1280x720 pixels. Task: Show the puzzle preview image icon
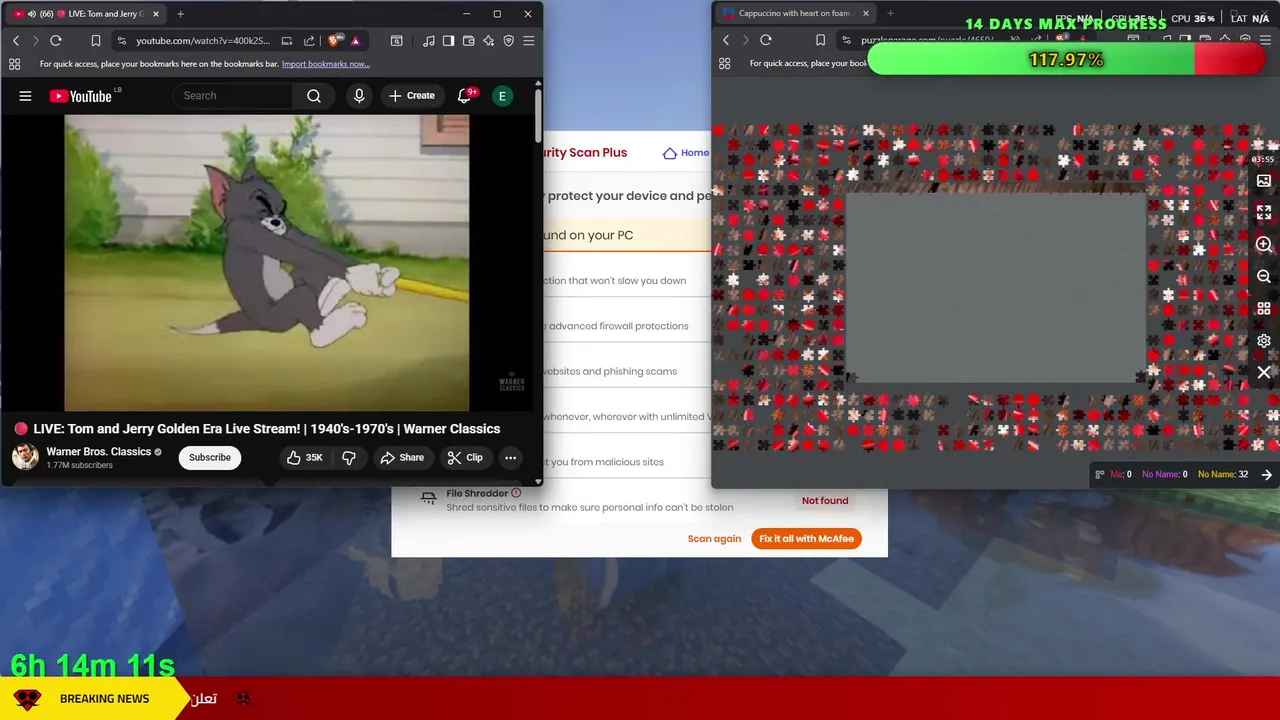click(x=1264, y=181)
